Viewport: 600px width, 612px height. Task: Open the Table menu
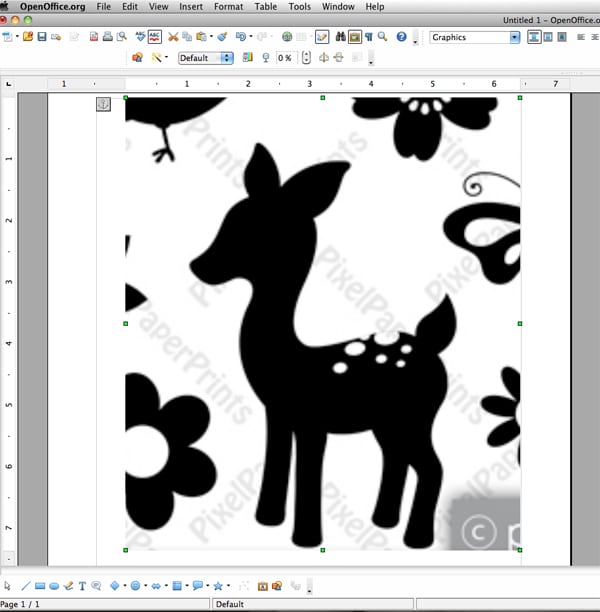[x=265, y=7]
